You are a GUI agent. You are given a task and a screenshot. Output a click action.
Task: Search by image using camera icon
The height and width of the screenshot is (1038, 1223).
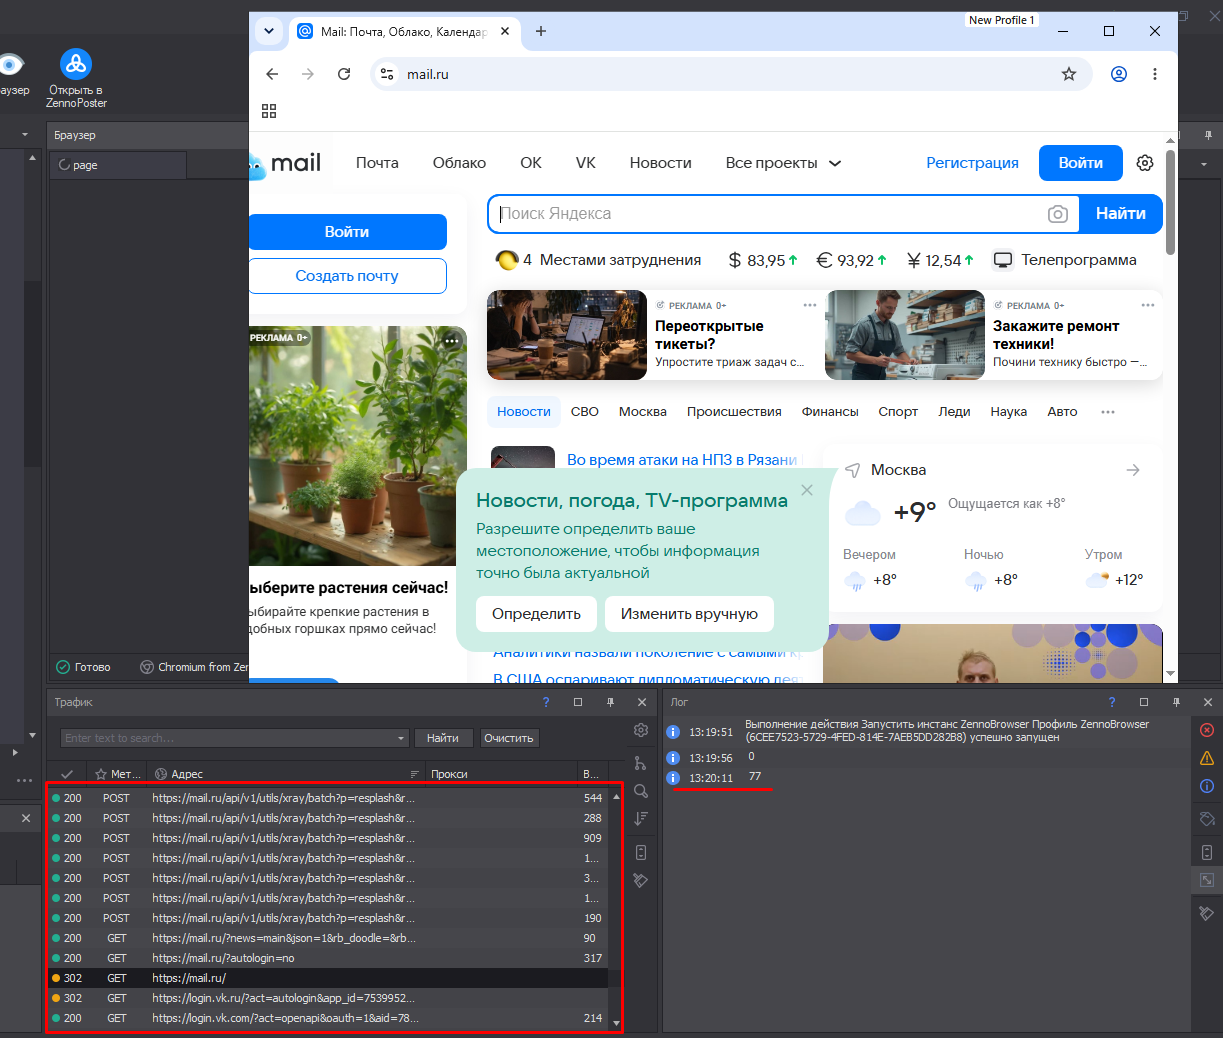click(x=1058, y=214)
